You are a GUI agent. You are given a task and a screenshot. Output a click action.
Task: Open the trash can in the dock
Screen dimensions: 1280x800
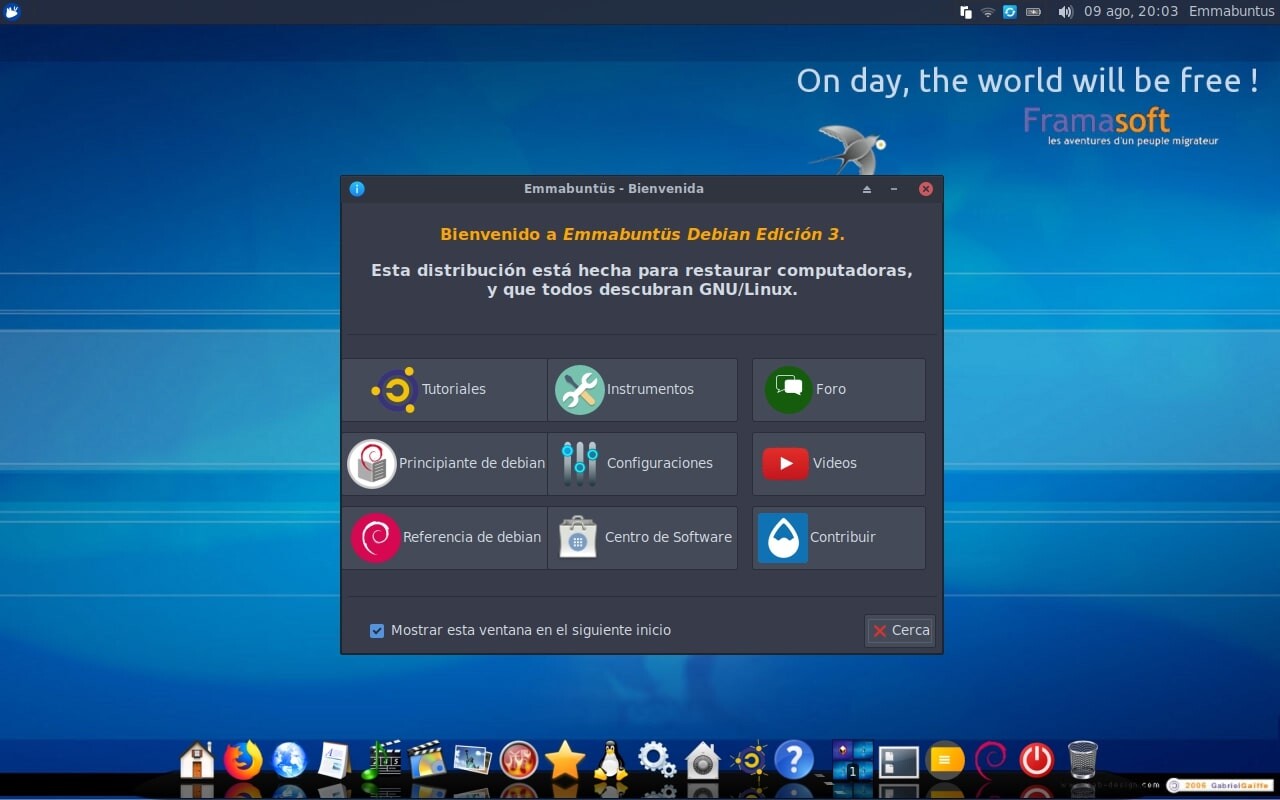(x=1083, y=761)
